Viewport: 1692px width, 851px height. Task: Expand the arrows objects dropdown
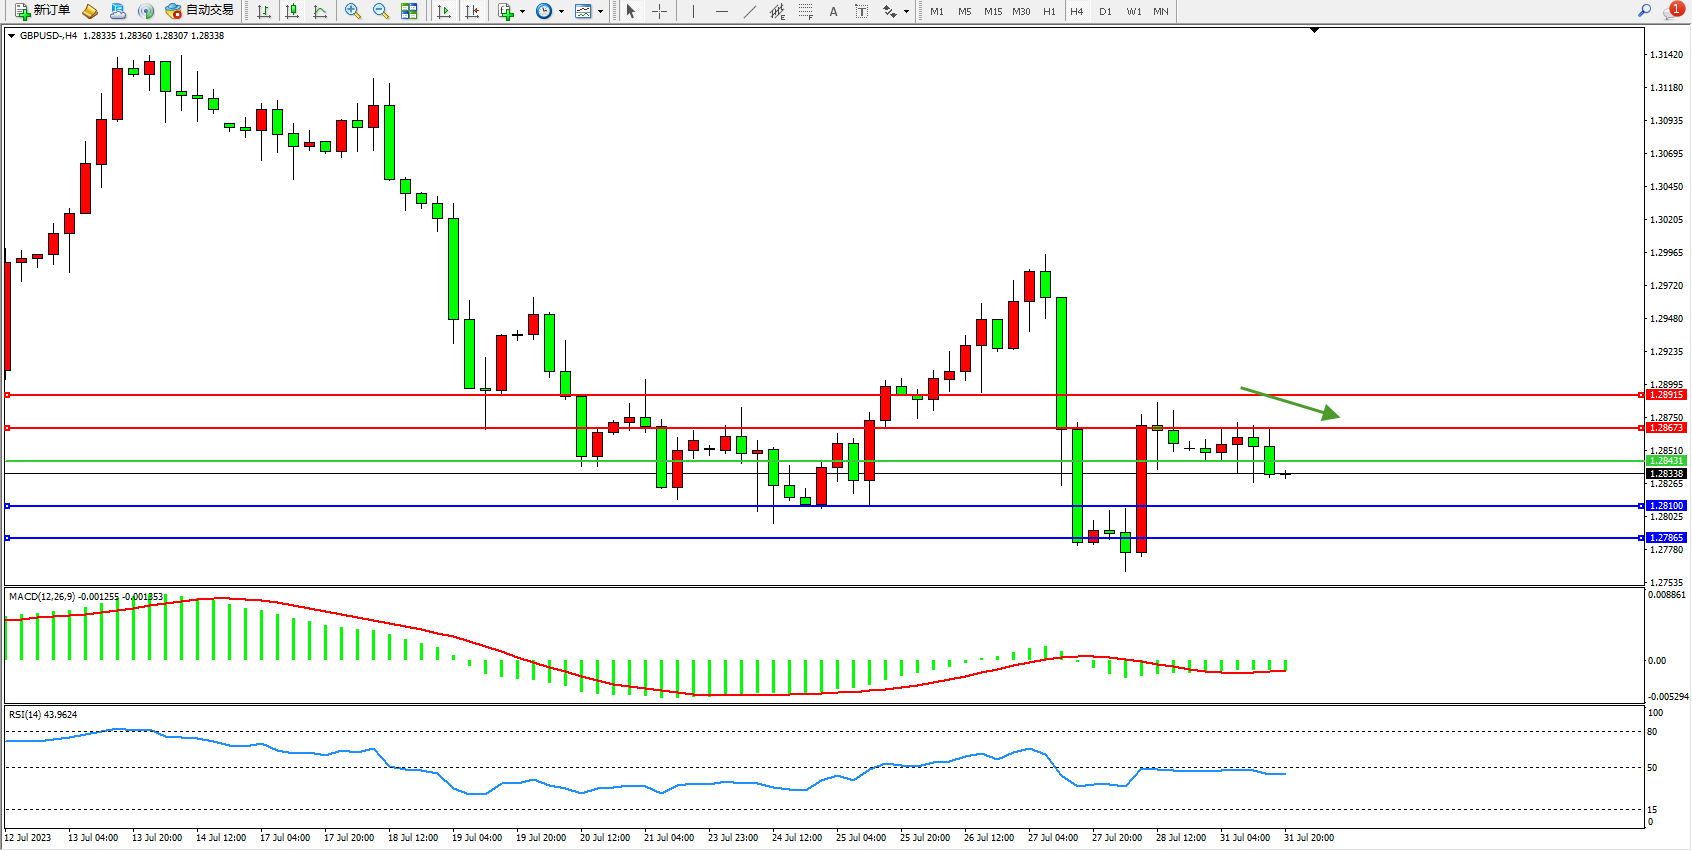tap(907, 12)
